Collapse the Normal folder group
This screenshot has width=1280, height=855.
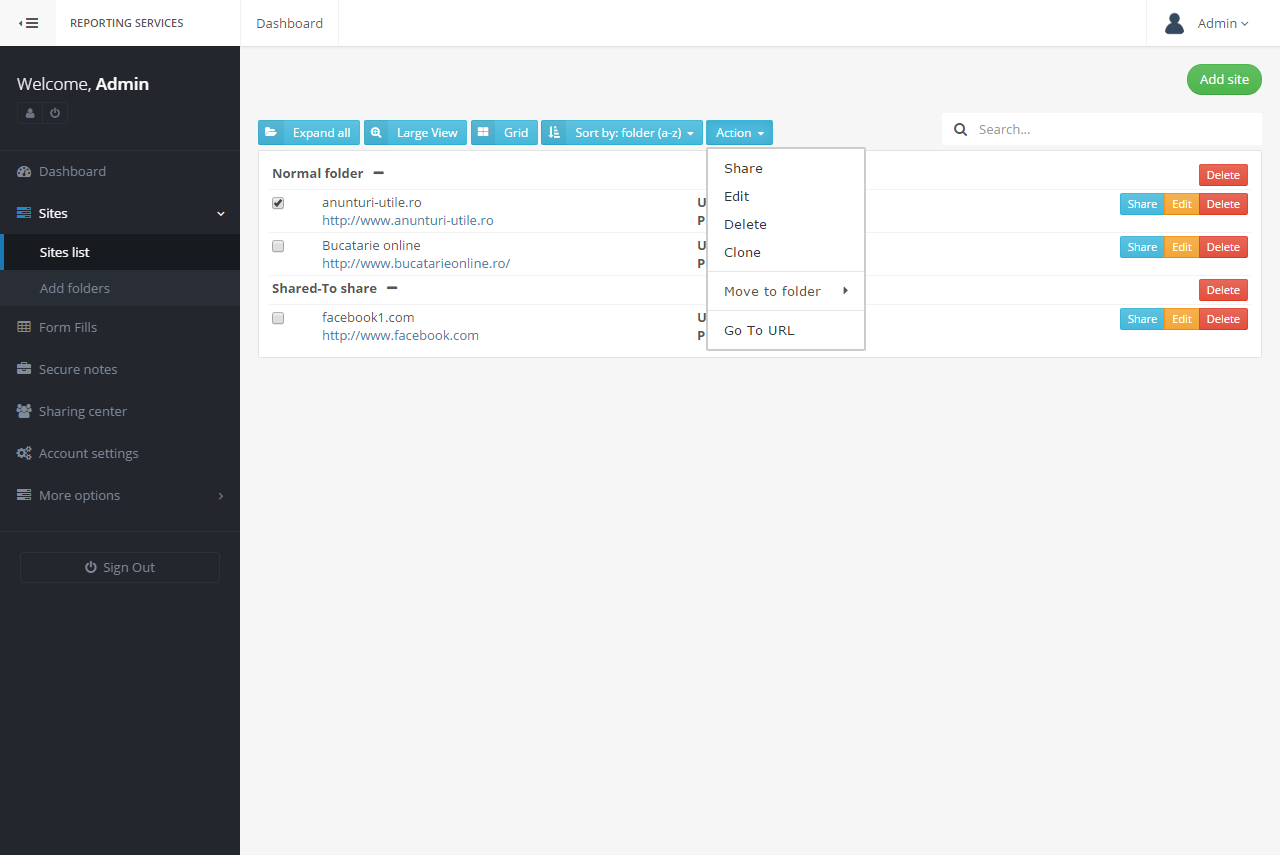coord(379,173)
